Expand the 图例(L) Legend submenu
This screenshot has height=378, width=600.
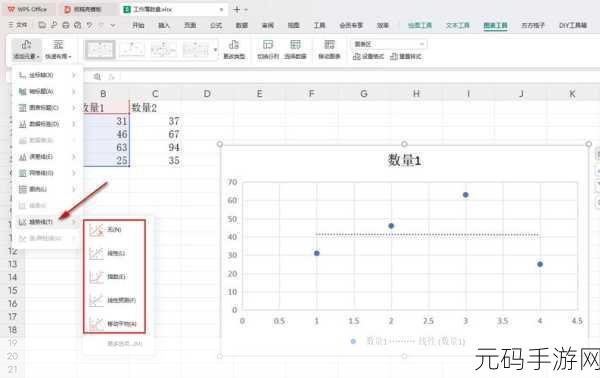pyautogui.click(x=47, y=189)
